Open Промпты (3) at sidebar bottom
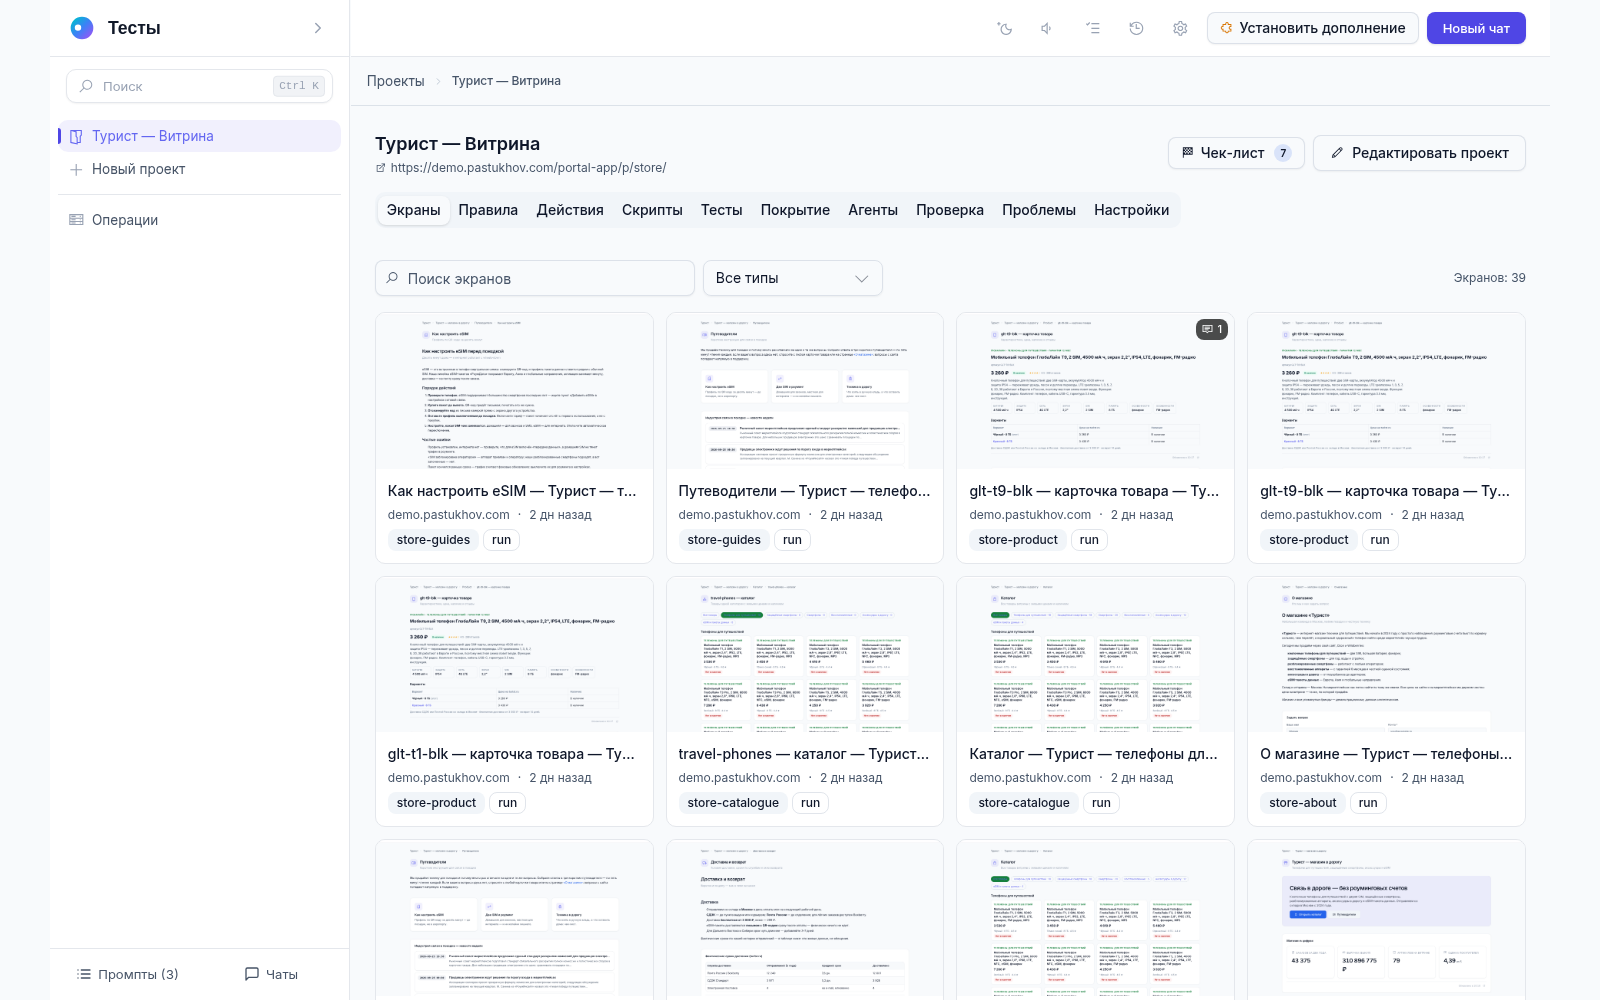 tap(127, 974)
